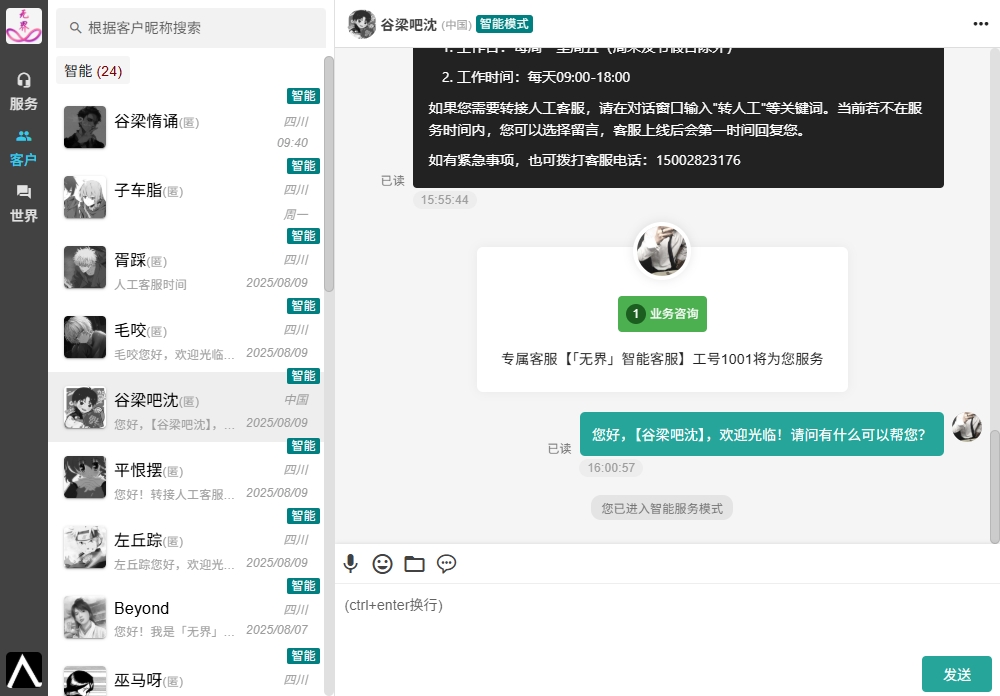Select the 谷梁吧沈 conversation row

186,407
